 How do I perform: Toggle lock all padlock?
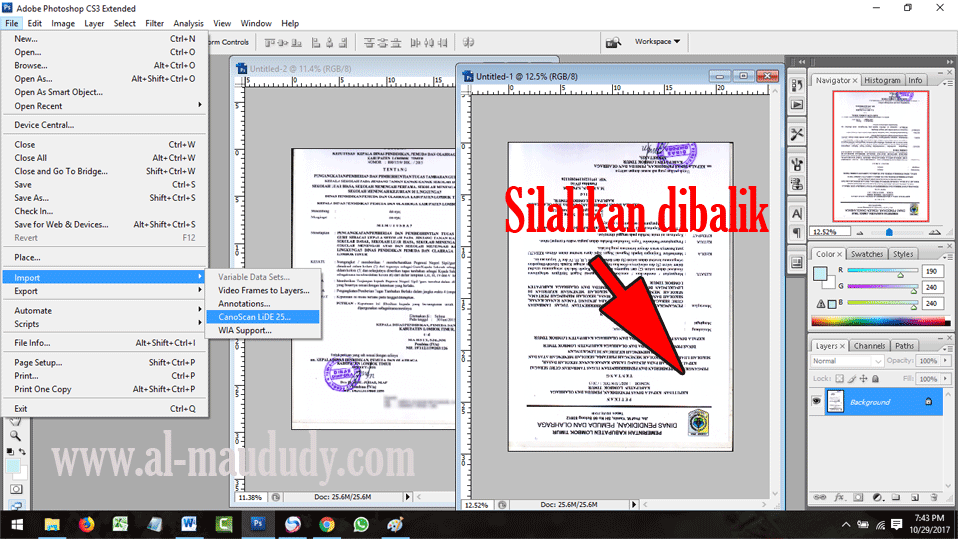876,379
